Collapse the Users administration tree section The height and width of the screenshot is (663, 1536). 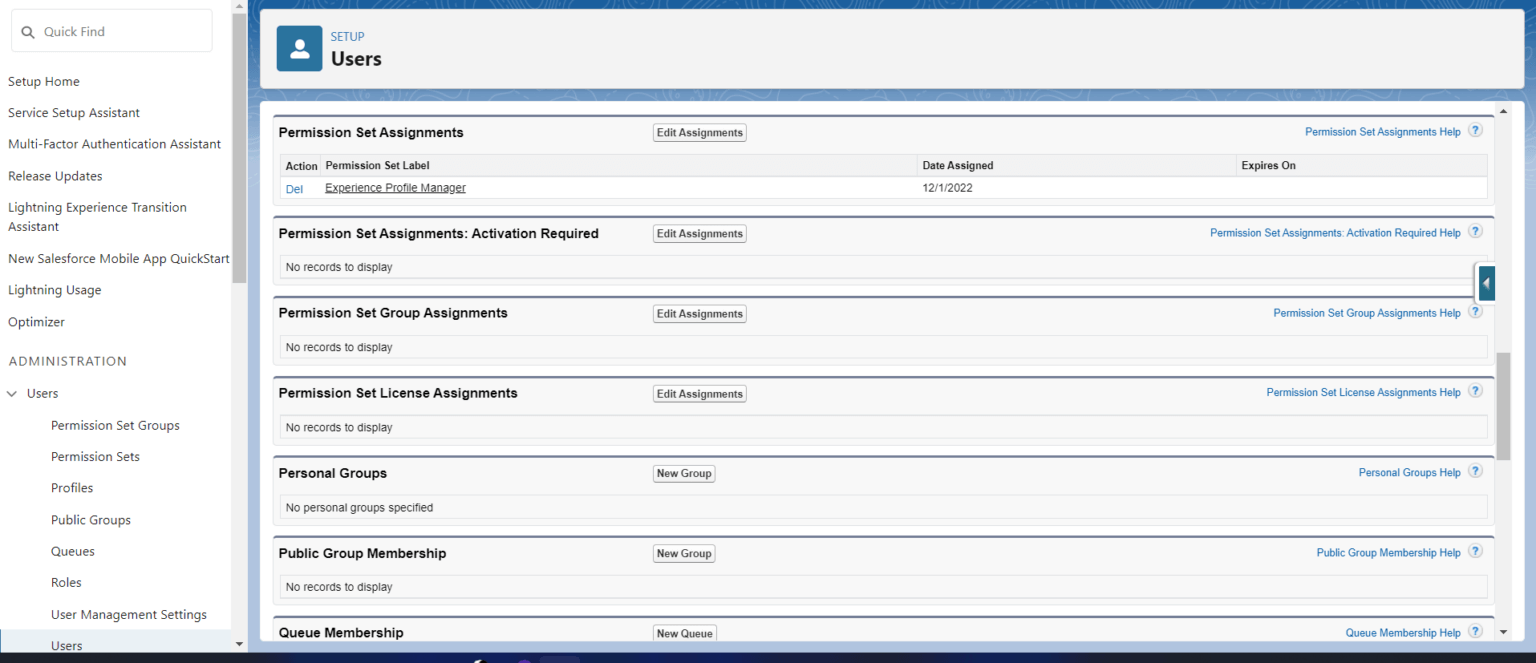tap(12, 393)
